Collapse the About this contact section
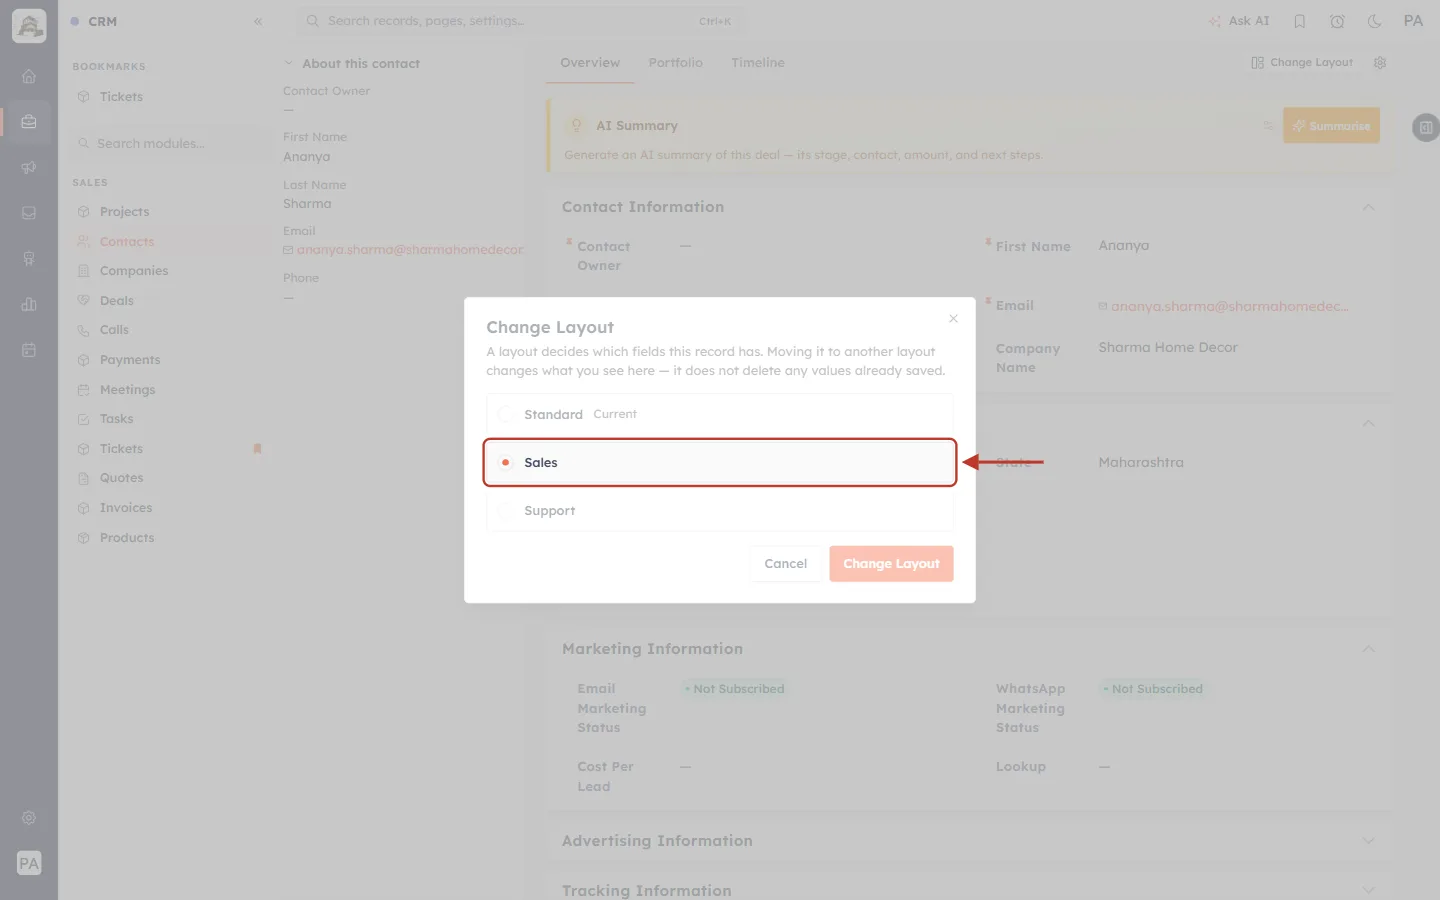Viewport: 1440px width, 900px height. tap(288, 63)
